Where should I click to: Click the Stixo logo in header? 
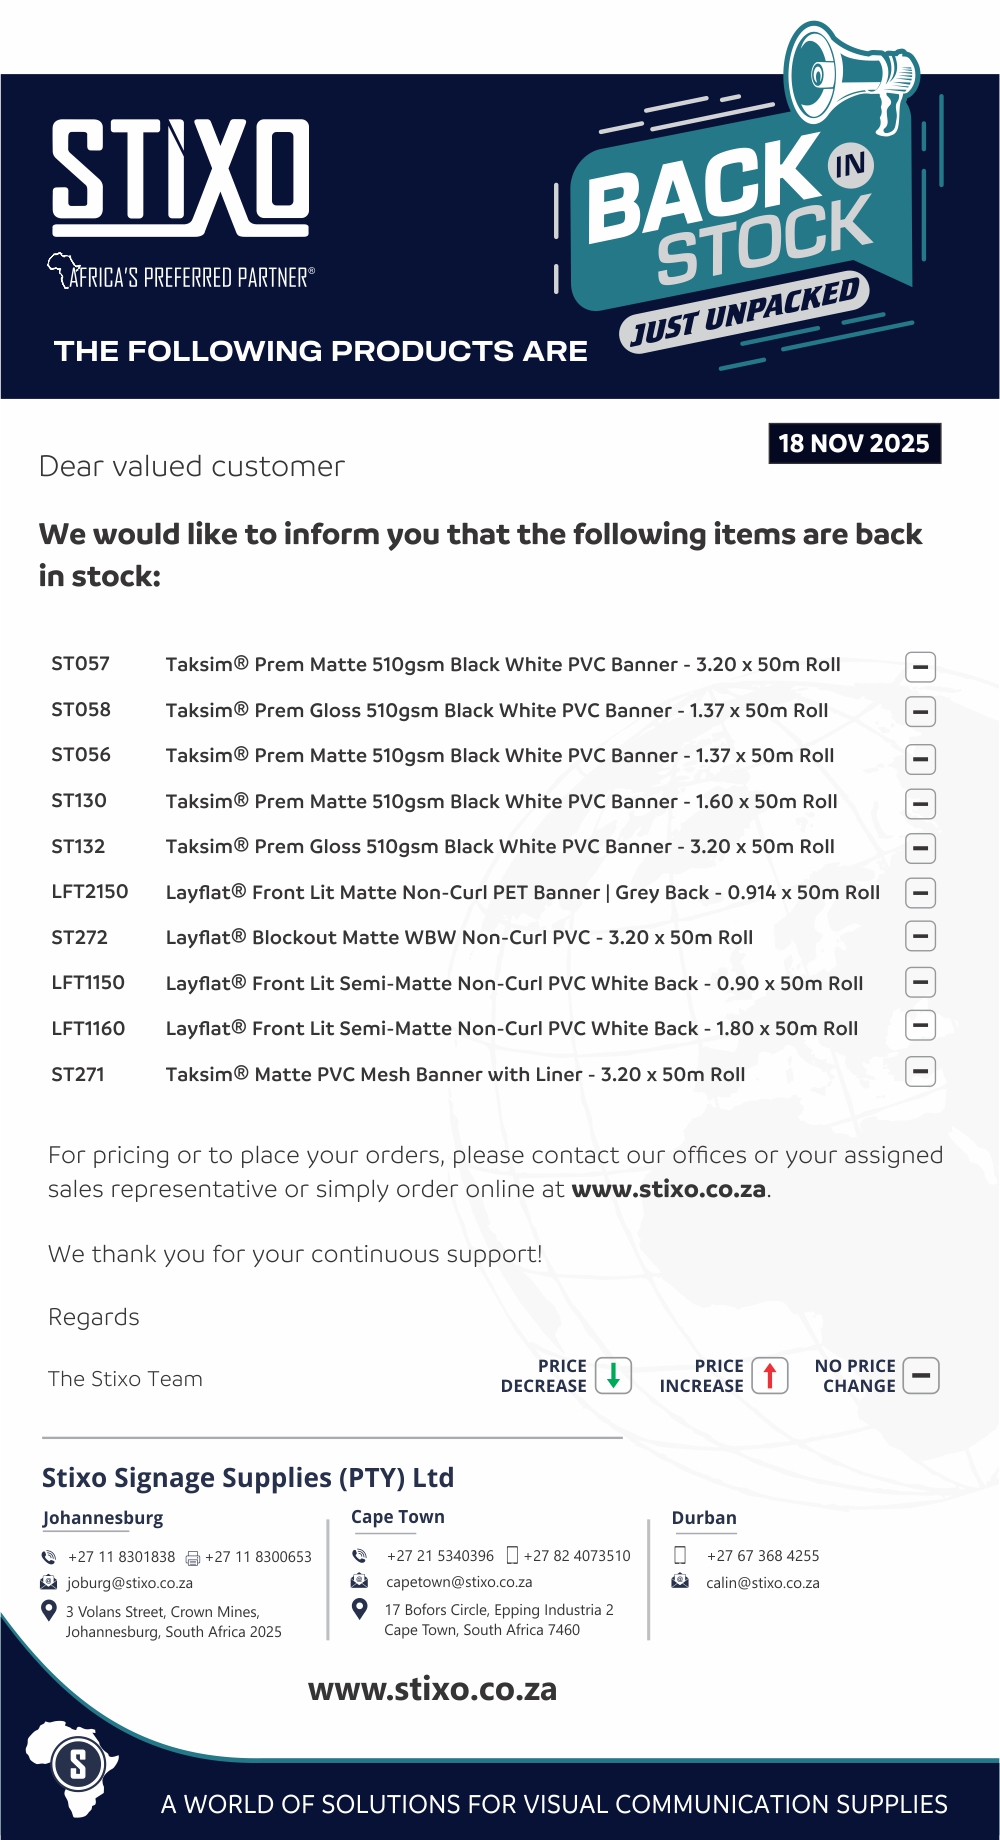(181, 177)
